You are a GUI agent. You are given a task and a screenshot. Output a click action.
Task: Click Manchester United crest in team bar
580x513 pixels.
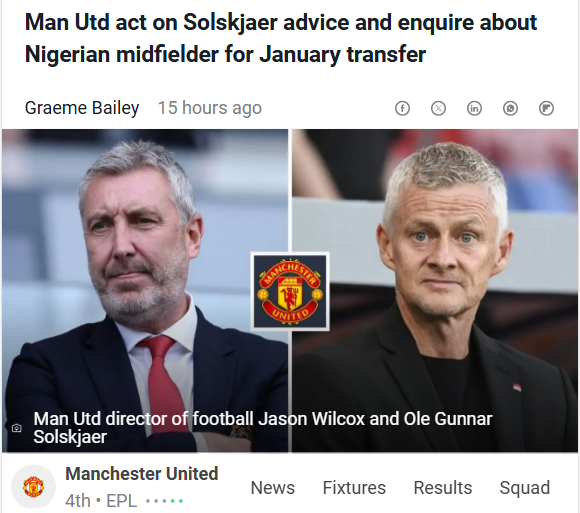tap(34, 487)
